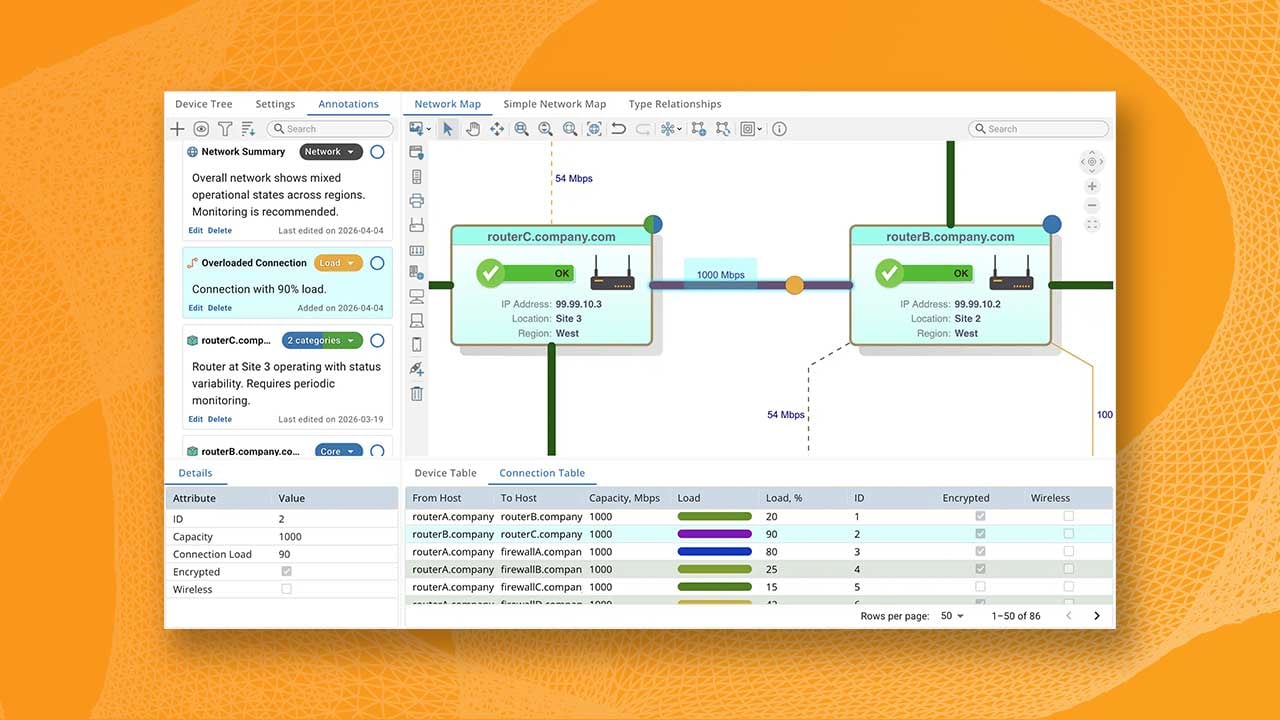The width and height of the screenshot is (1280, 720).
Task: Select the four-arrow move tool
Action: pyautogui.click(x=497, y=129)
